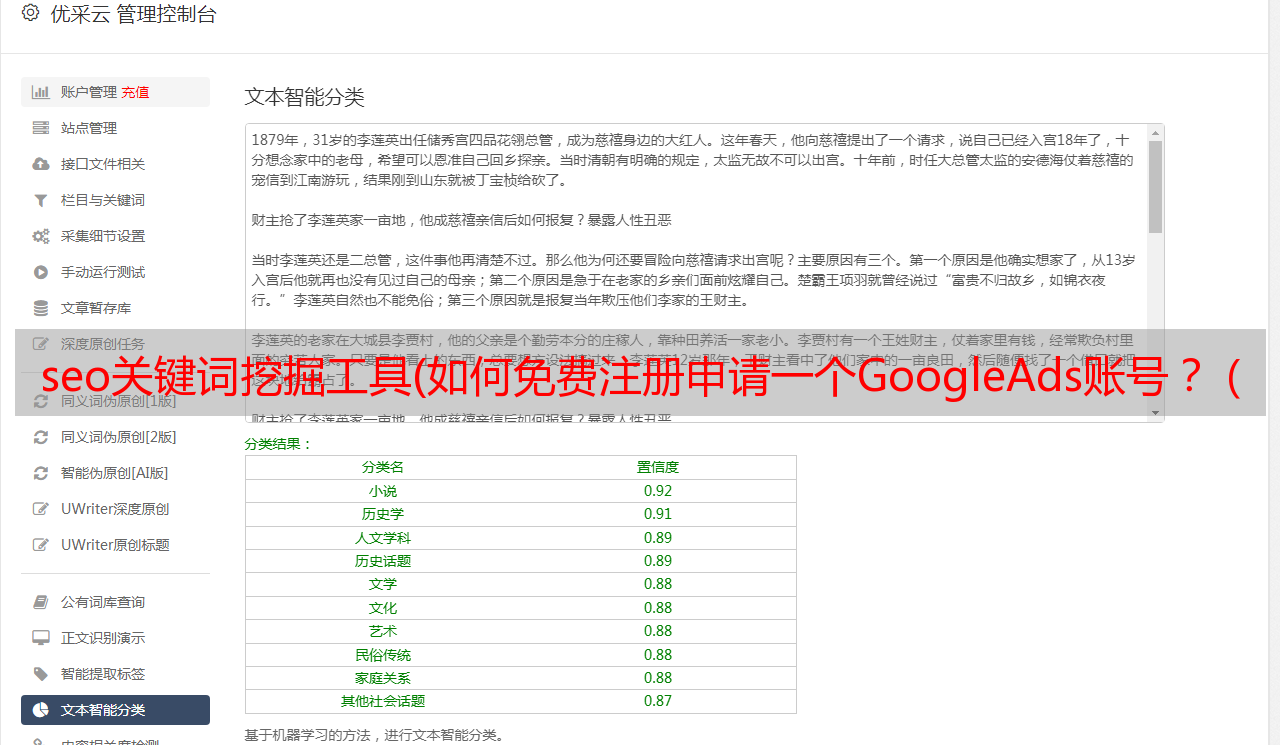Click the text area scrollbar thumb

click(x=1155, y=185)
